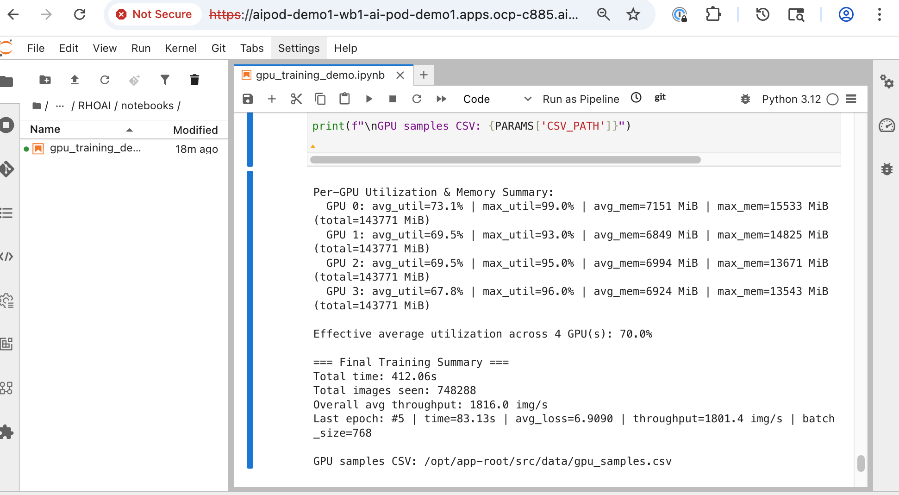This screenshot has width=899, height=495.
Task: Open the File menu
Action: pos(36,48)
